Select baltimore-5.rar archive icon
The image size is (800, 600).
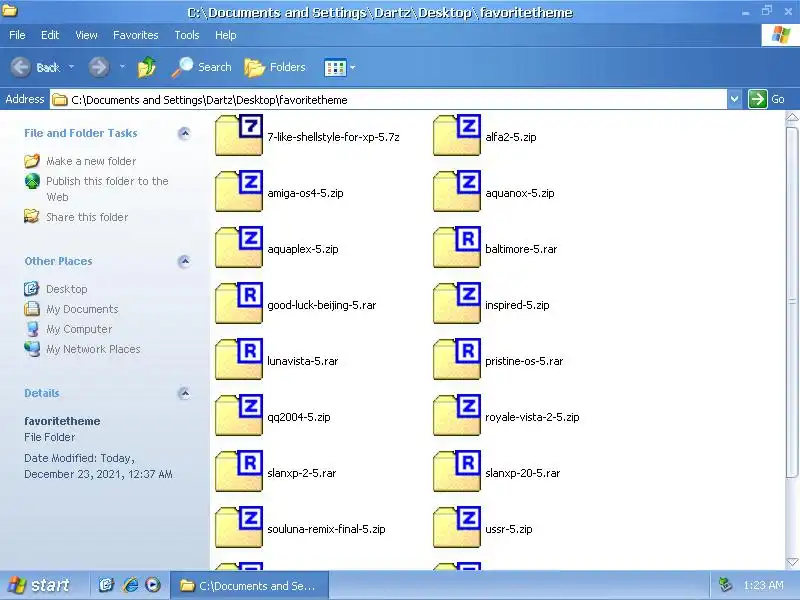pyautogui.click(x=457, y=247)
